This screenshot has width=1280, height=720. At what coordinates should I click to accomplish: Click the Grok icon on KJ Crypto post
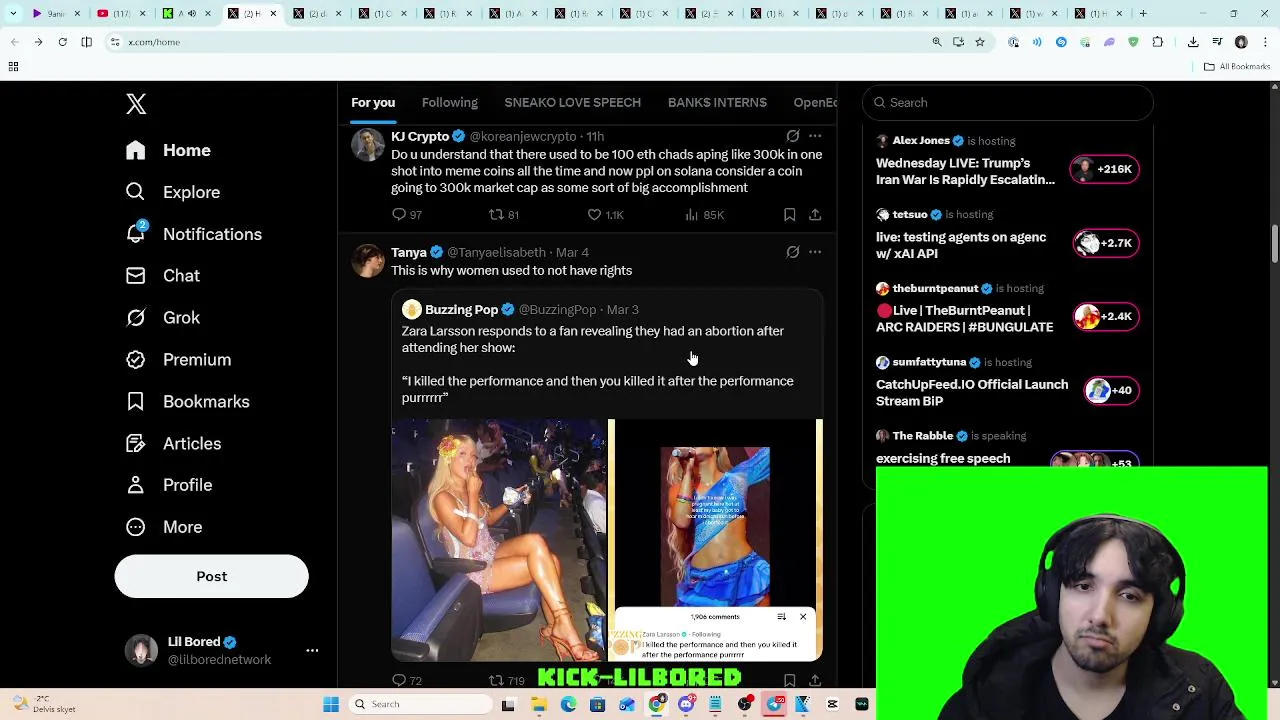[792, 136]
